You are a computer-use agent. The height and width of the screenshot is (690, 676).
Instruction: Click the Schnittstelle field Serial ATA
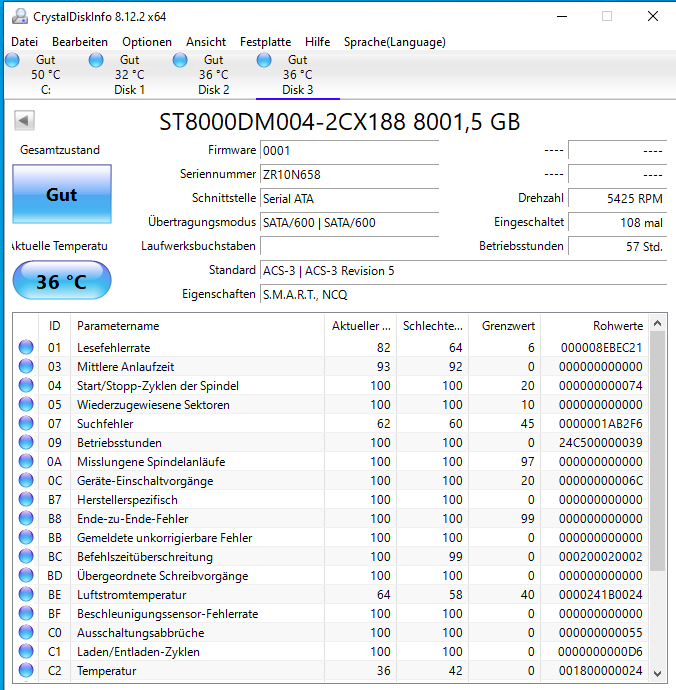pos(349,198)
